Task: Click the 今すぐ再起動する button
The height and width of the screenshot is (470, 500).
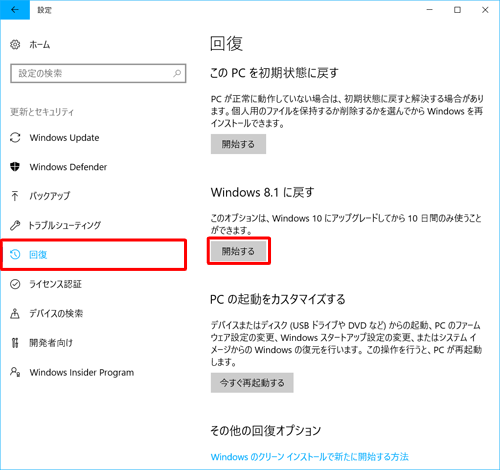Action: click(x=252, y=383)
